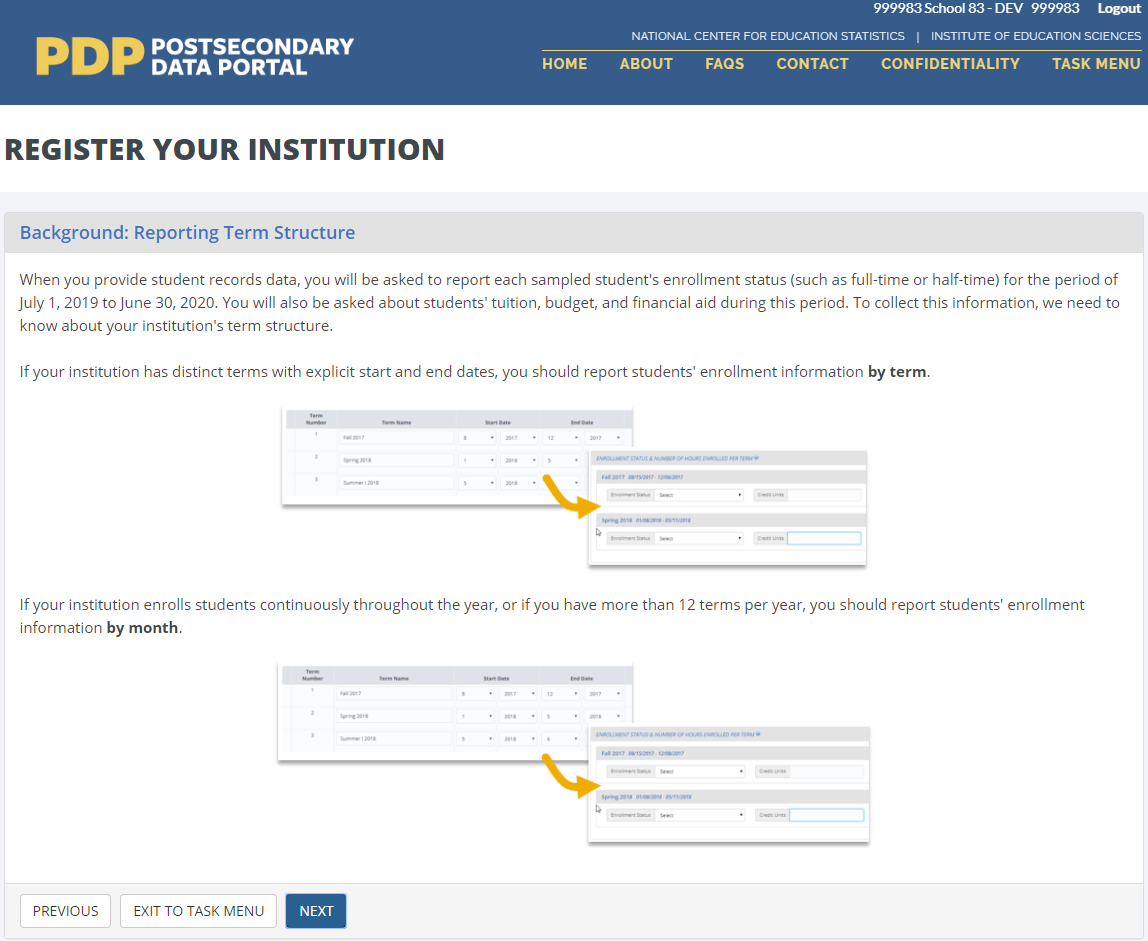The width and height of the screenshot is (1148, 941).
Task: Open the National Center for Education Statistics link
Action: click(767, 36)
